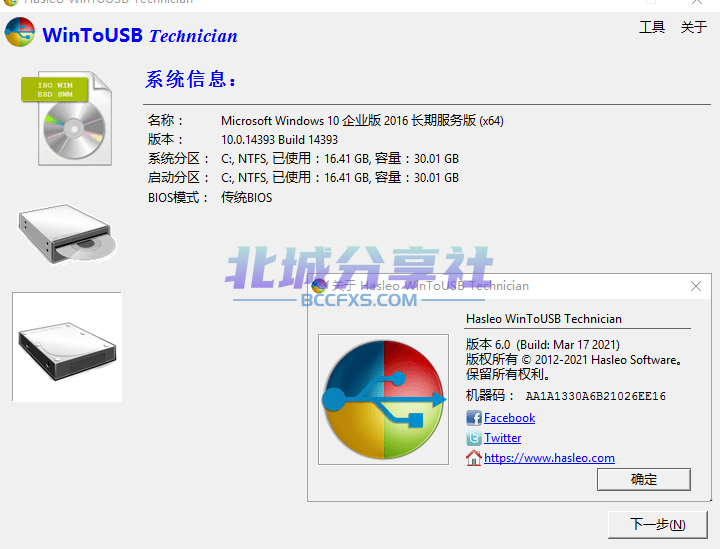
Task: Close the About Hasleo WinToUSB dialog
Action: pos(696,286)
